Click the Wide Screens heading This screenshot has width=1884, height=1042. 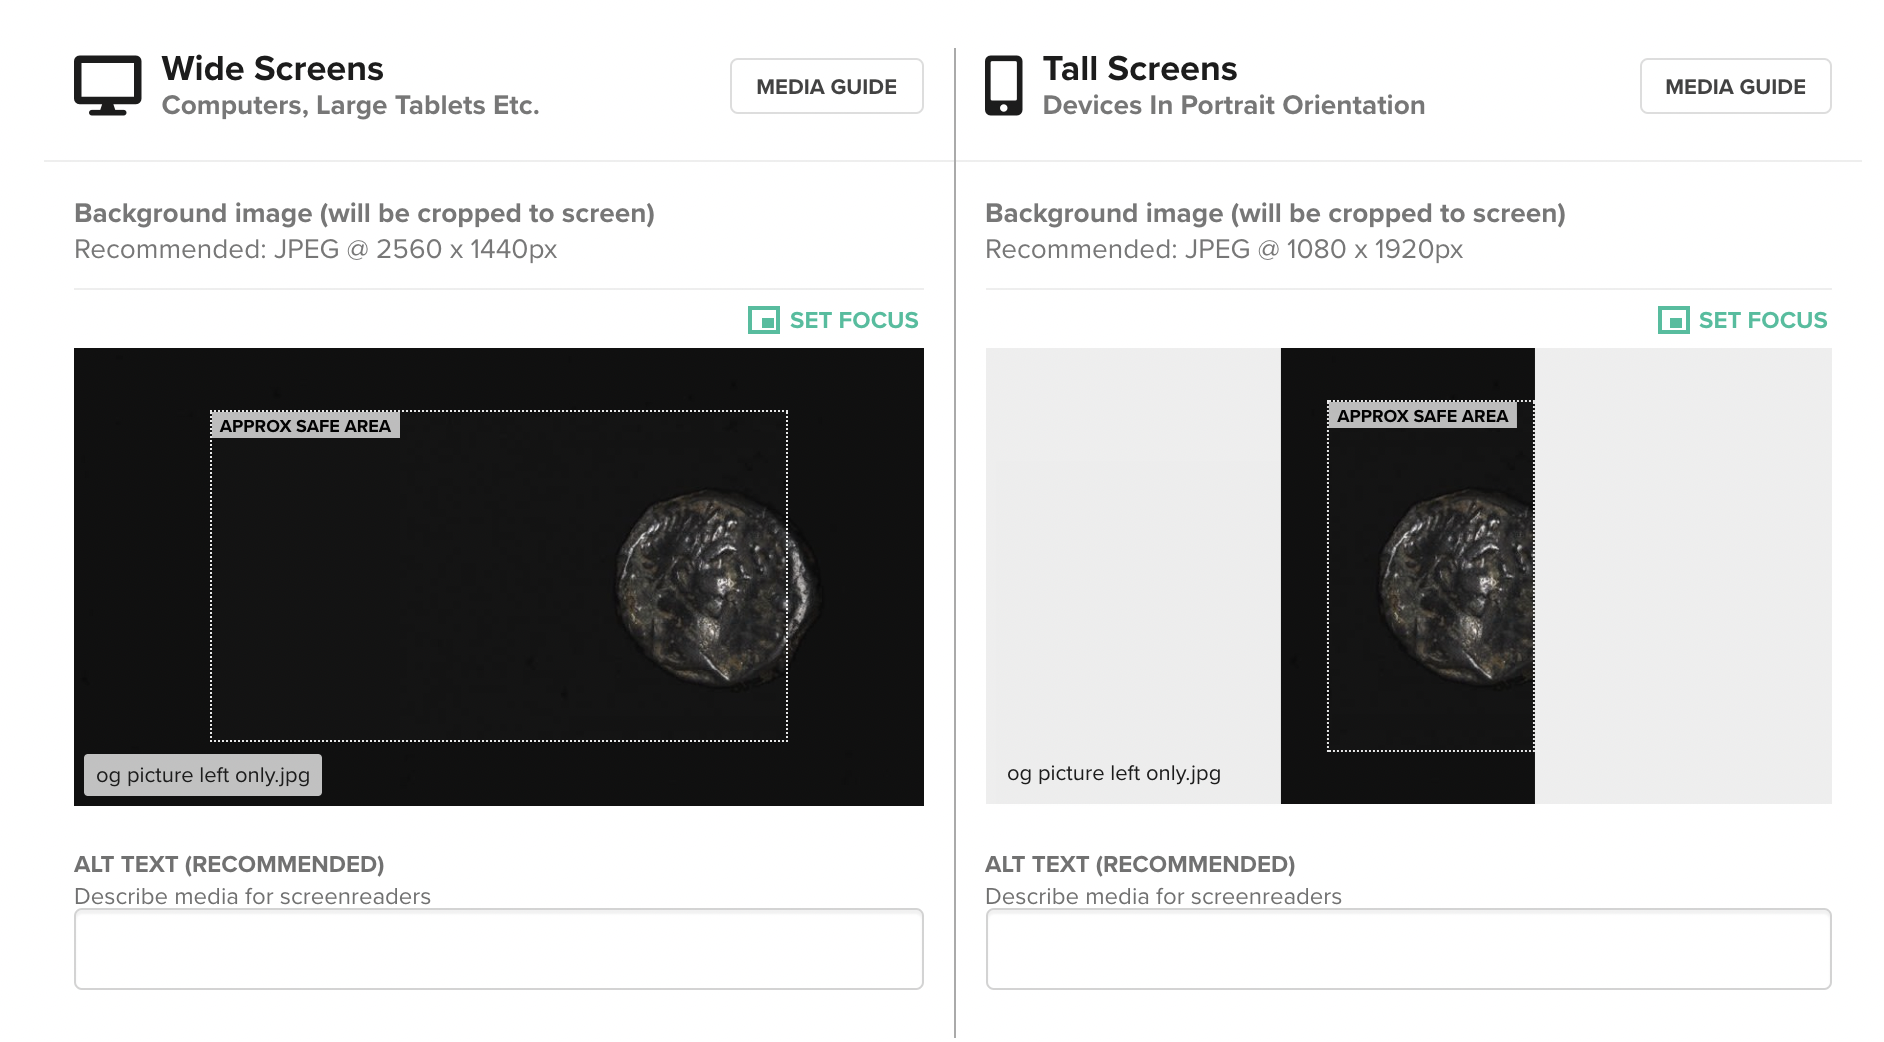(x=272, y=68)
